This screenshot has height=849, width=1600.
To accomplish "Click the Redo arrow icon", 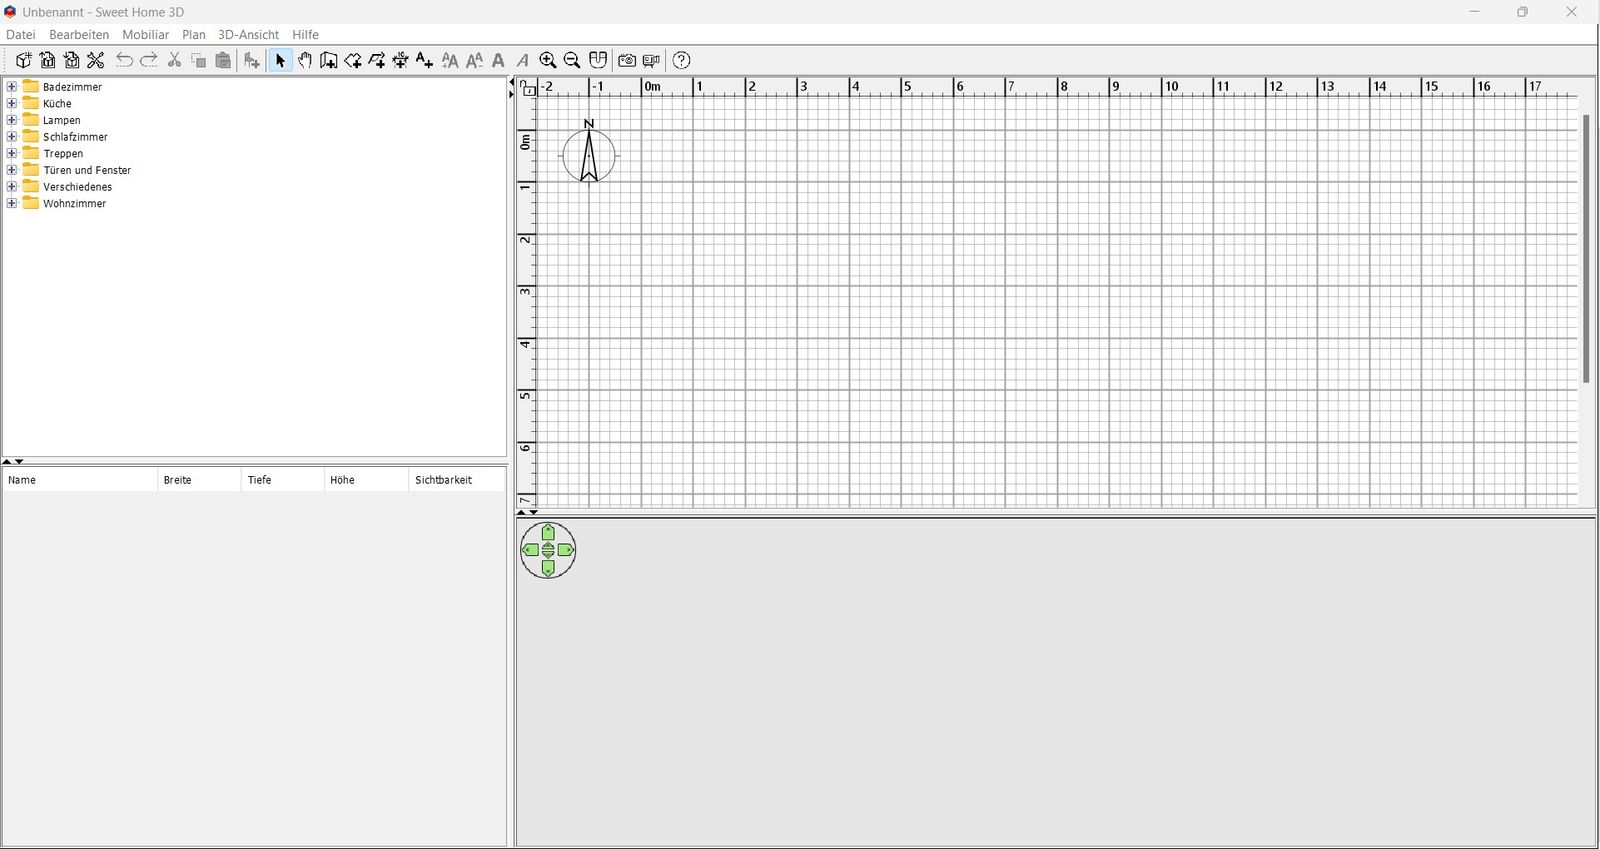I will click(x=148, y=60).
